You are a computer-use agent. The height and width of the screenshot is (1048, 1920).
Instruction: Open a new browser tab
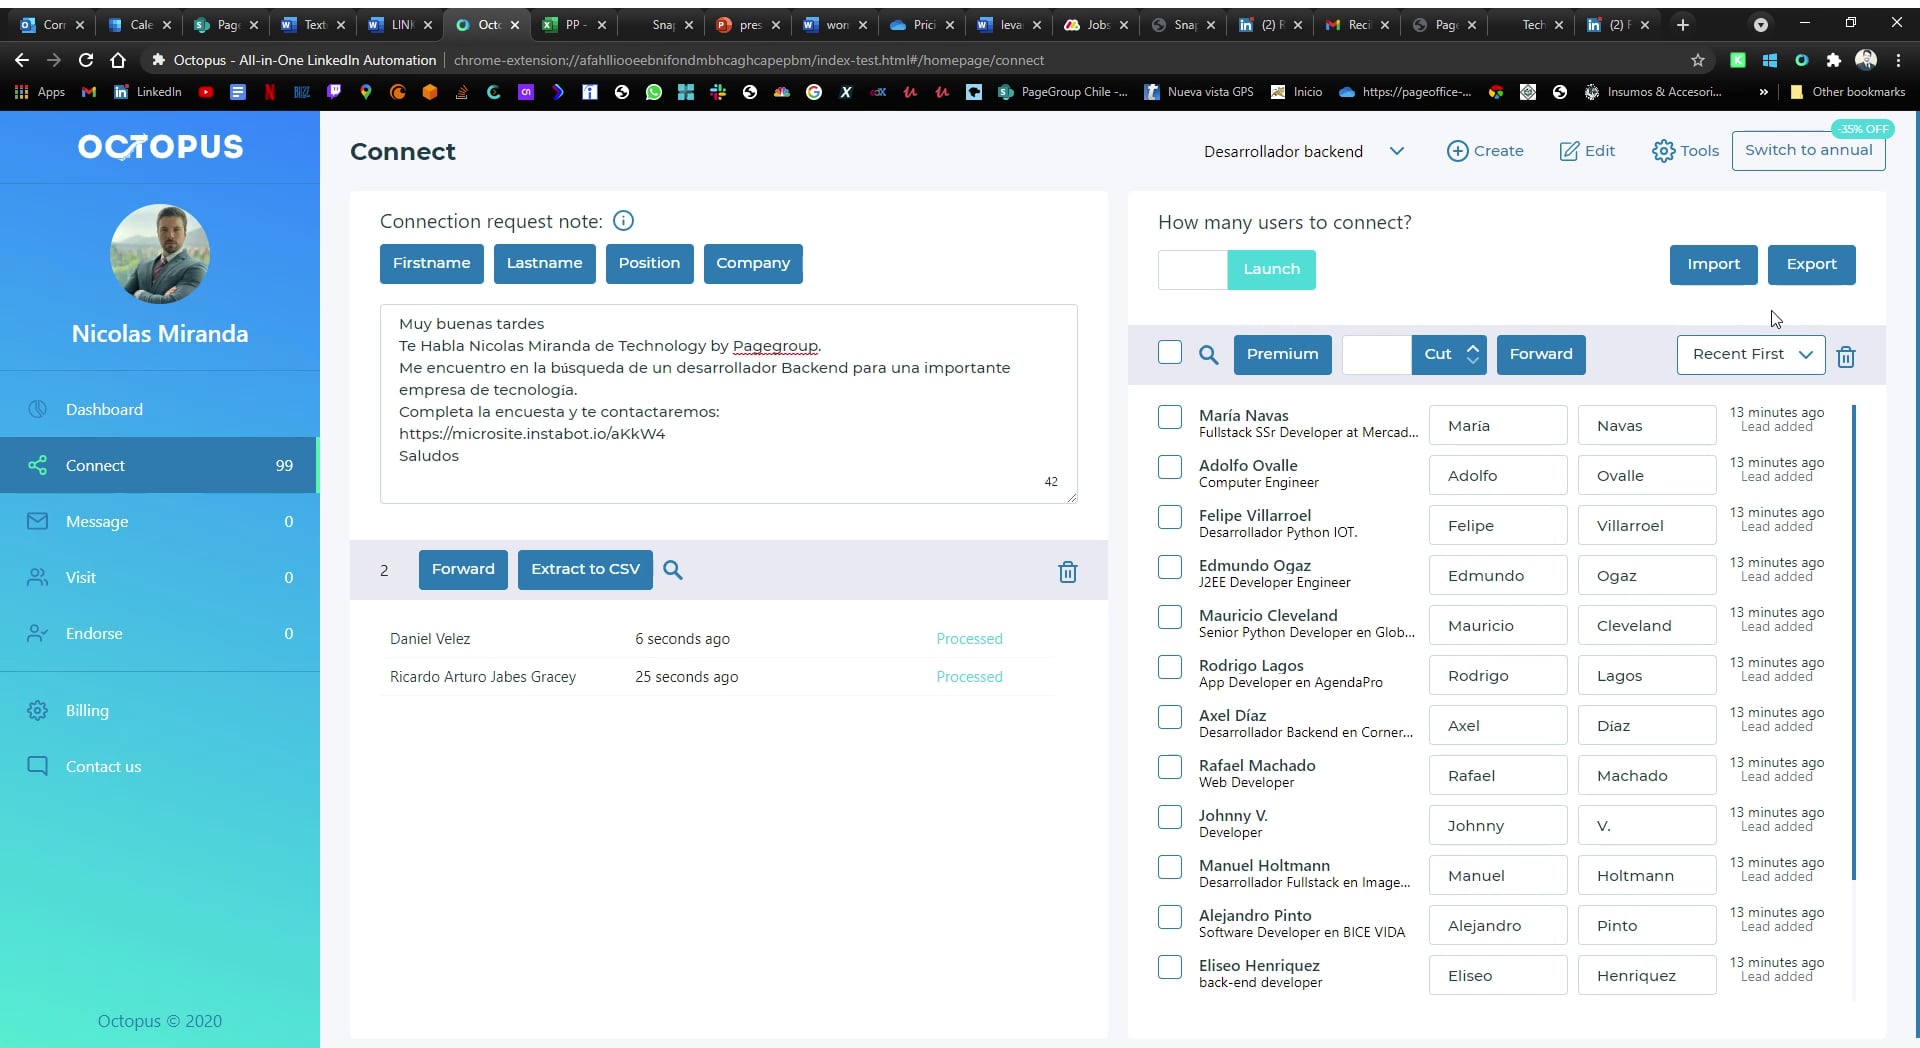coord(1683,25)
